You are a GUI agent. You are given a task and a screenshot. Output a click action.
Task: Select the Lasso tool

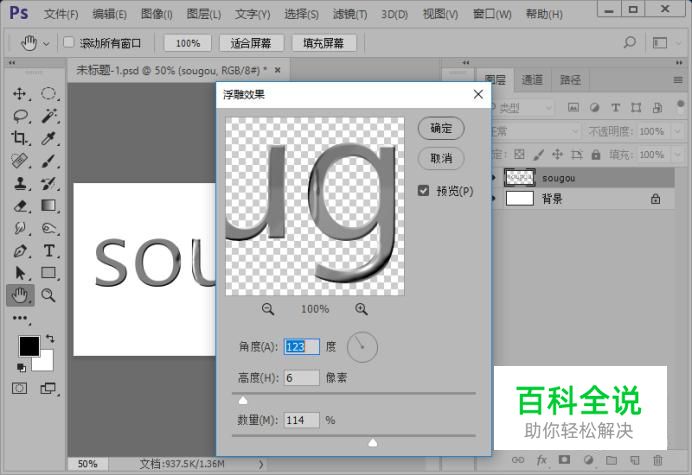20,116
